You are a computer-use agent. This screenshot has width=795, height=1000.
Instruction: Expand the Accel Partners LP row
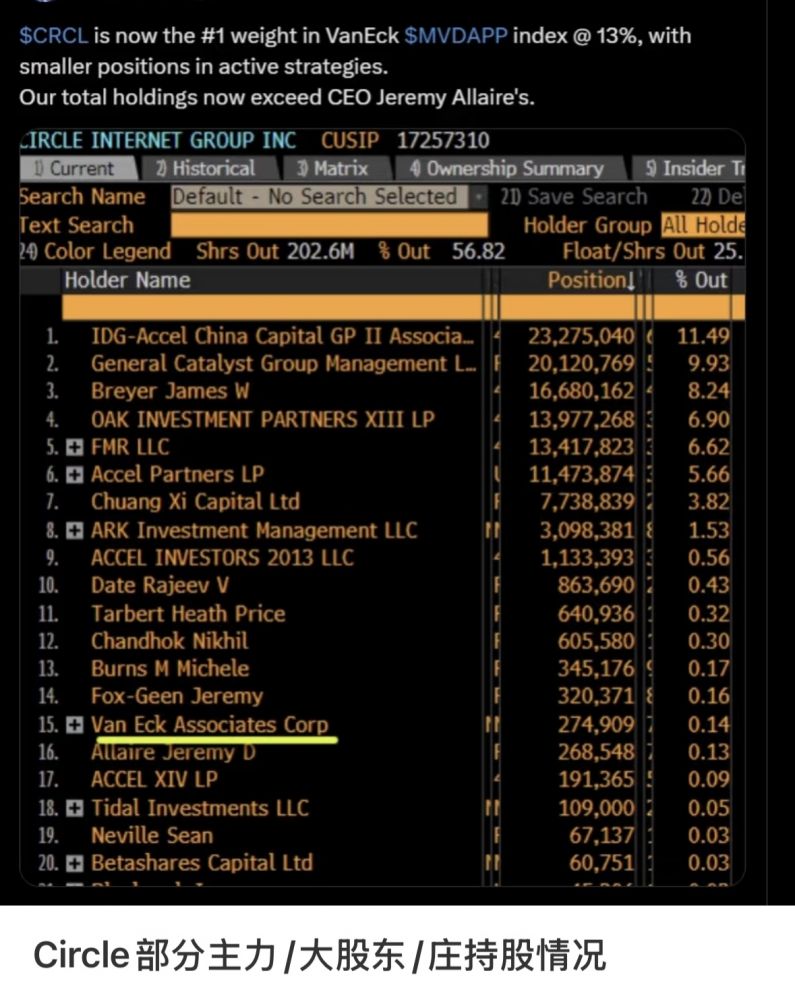[75, 475]
